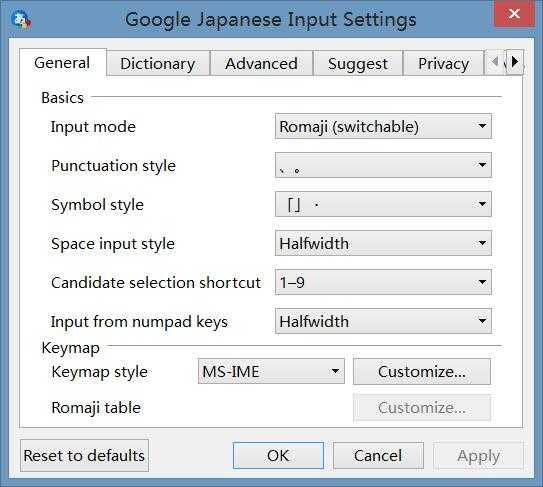The height and width of the screenshot is (487, 543).
Task: Expand the Space input style dropdown
Action: click(383, 243)
